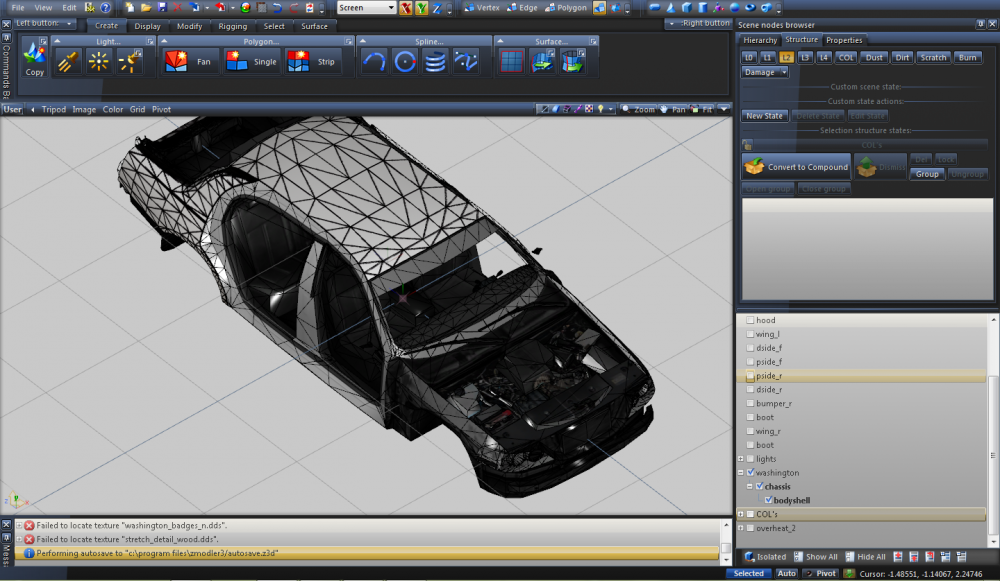Check the hood node checkbox
This screenshot has height=581, width=1000.
click(751, 320)
